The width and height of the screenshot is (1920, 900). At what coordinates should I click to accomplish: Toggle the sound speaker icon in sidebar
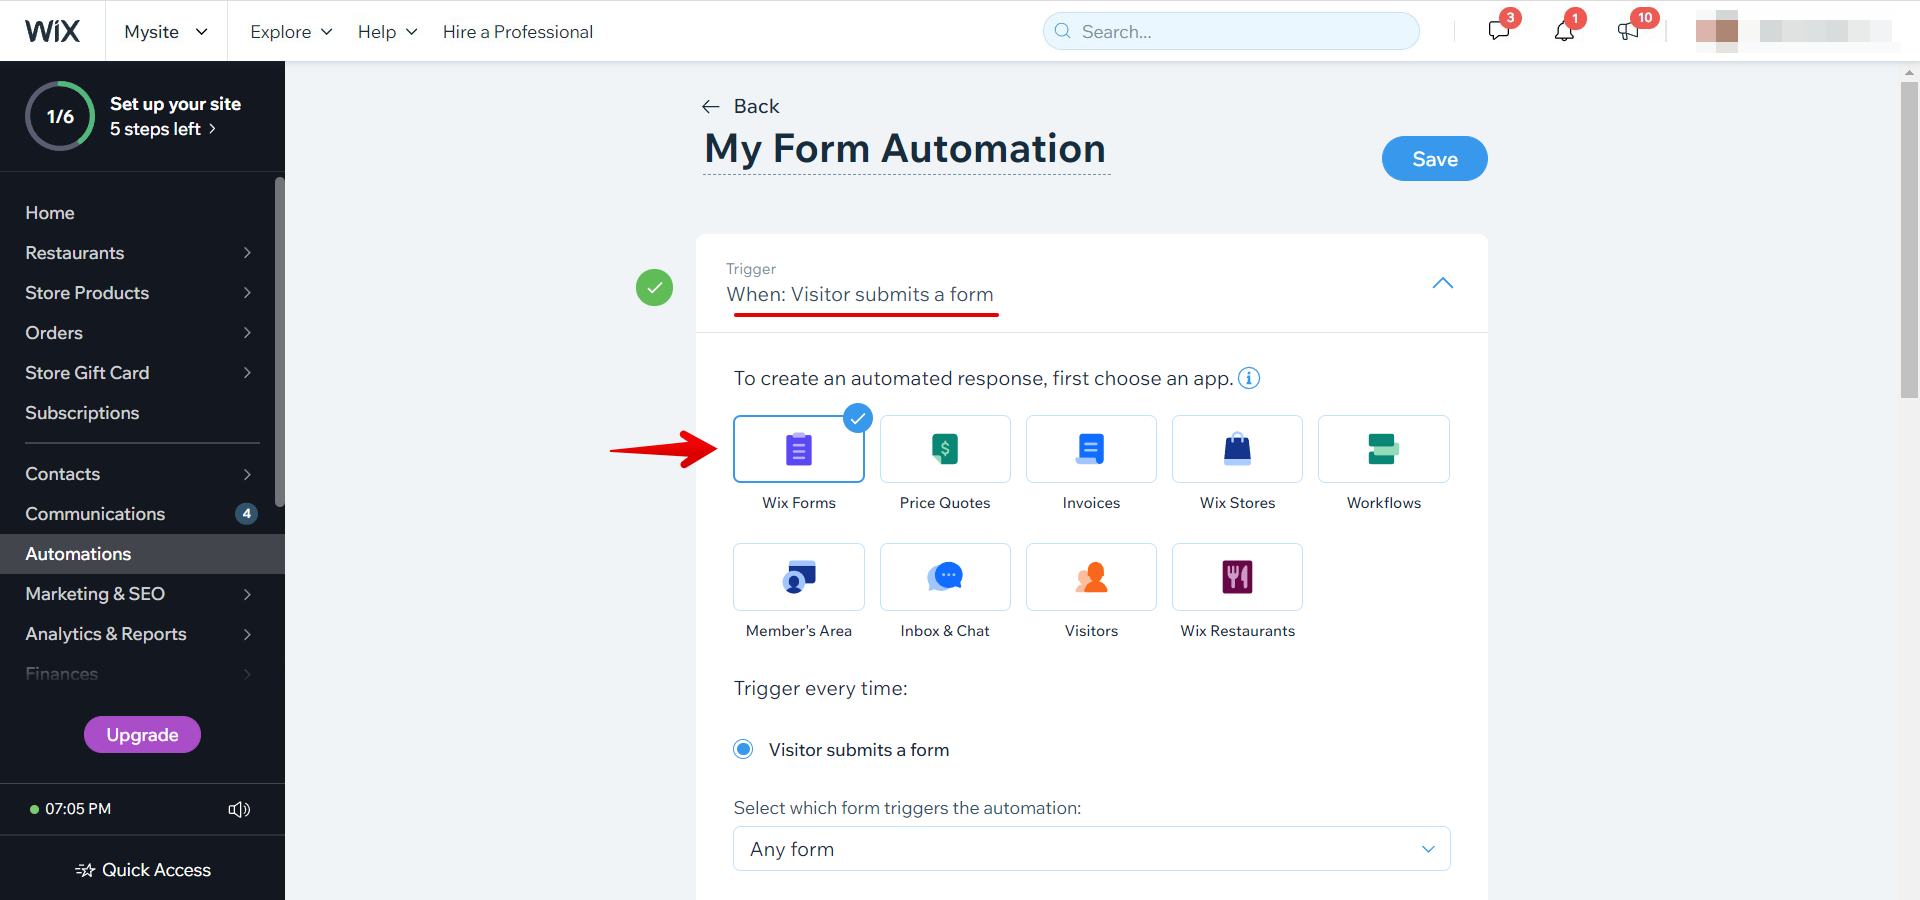(239, 809)
